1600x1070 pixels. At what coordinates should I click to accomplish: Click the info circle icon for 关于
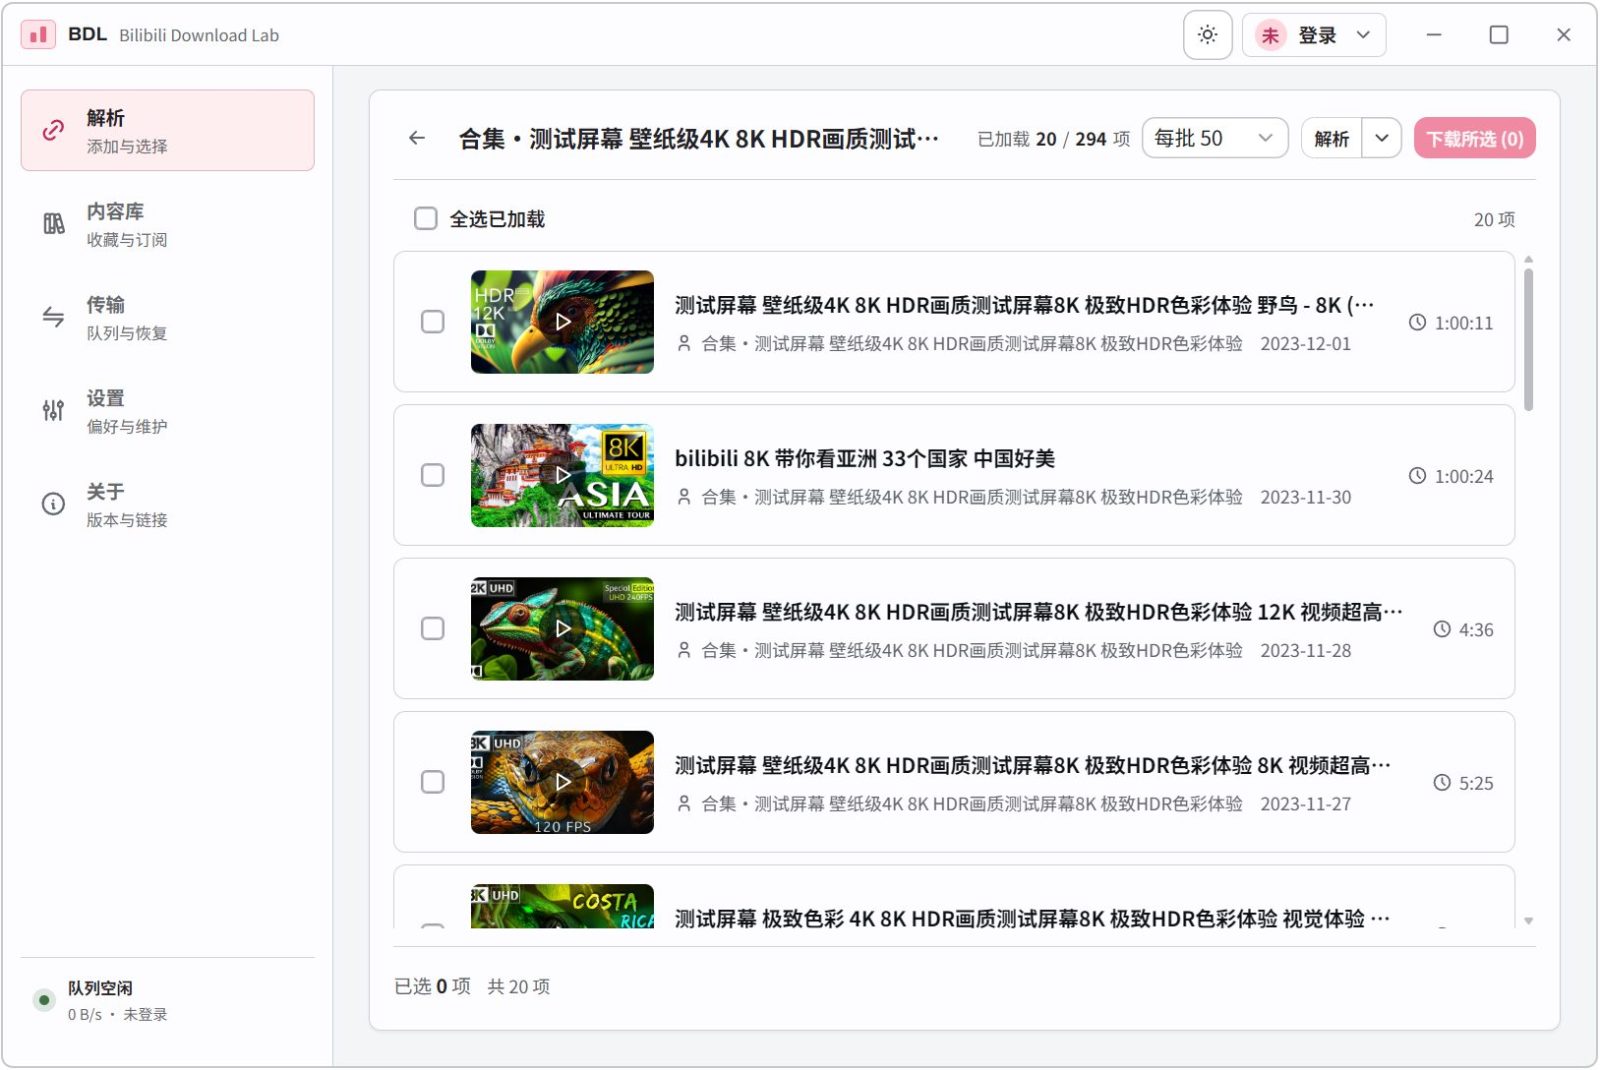[53, 504]
